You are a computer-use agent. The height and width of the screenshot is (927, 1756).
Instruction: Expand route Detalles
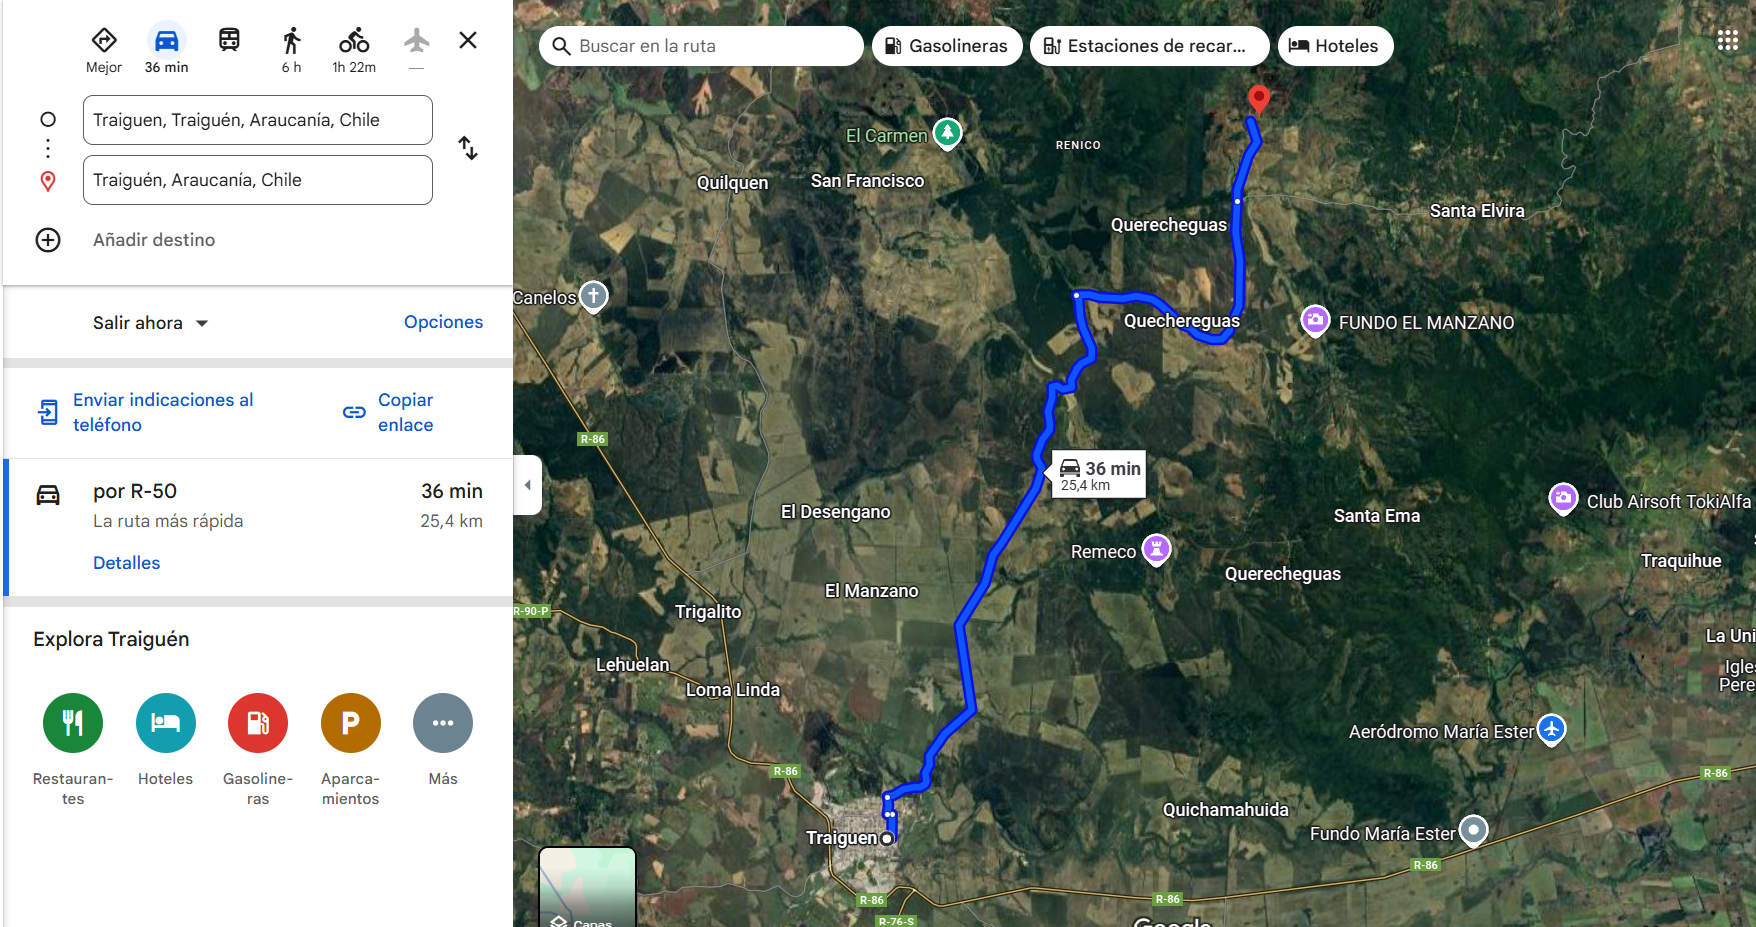pos(127,563)
